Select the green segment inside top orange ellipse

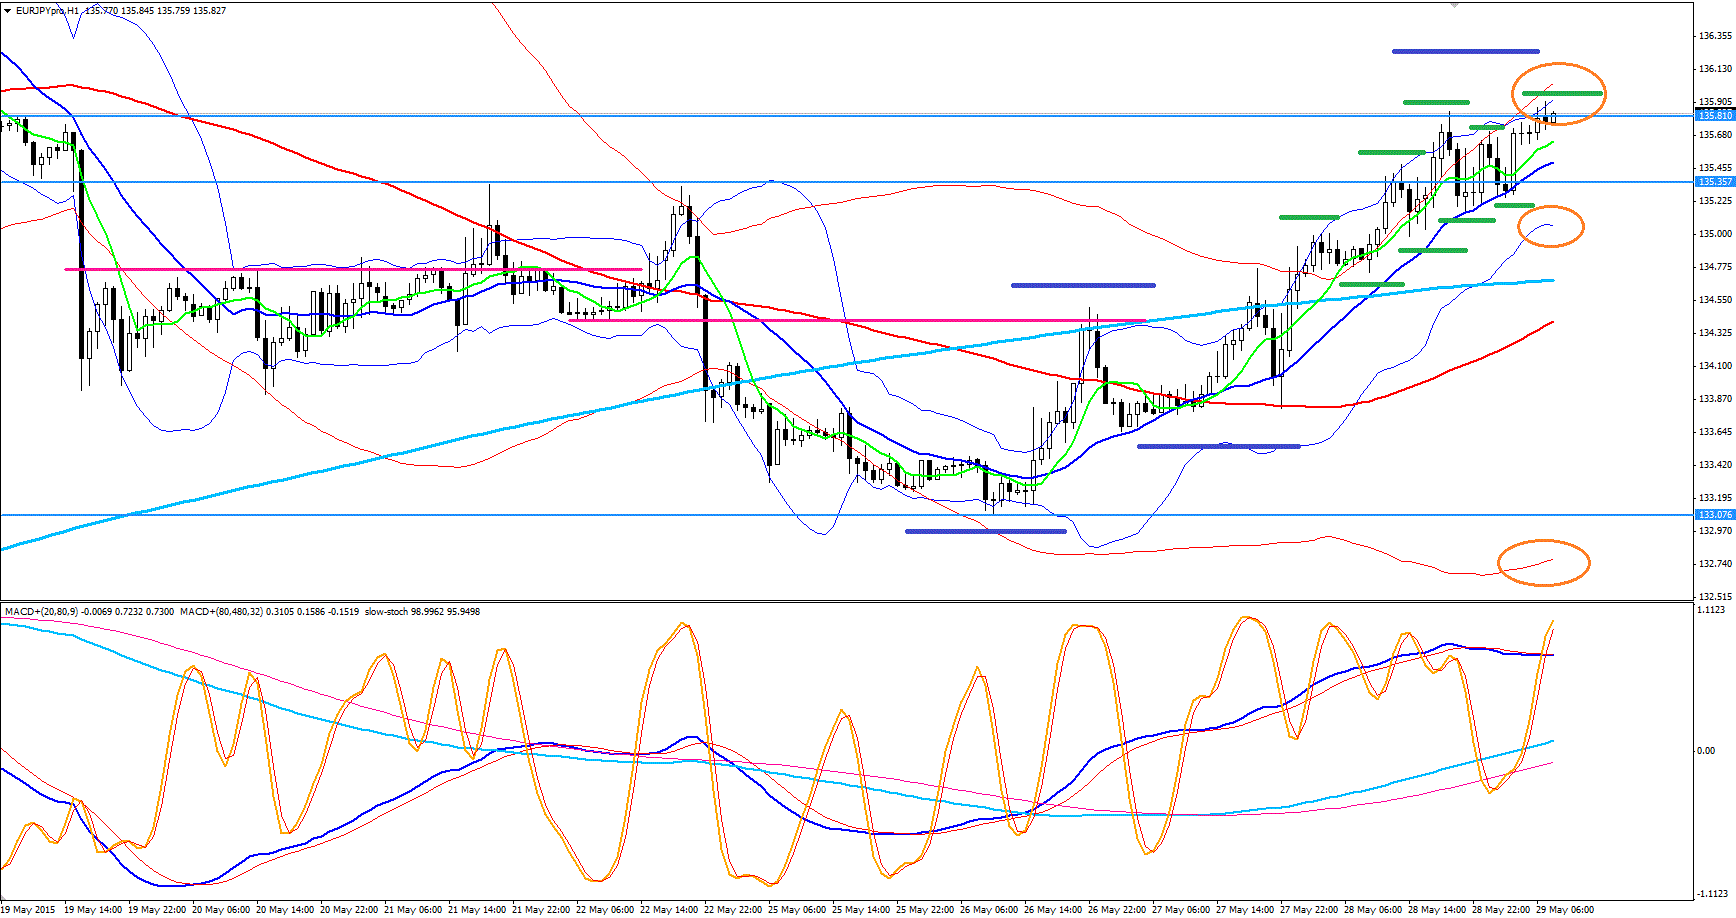point(1562,93)
